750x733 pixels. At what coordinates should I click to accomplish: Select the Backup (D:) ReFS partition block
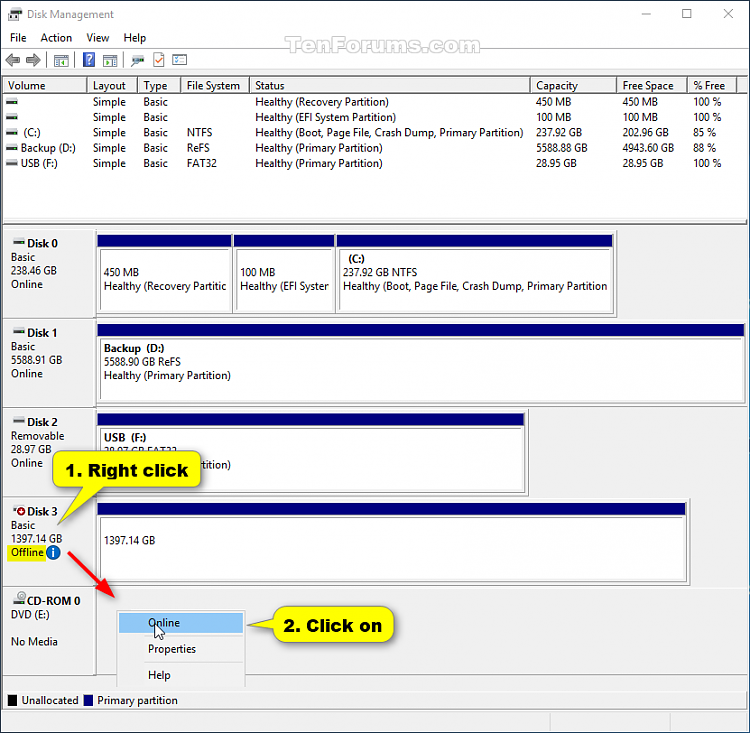(x=421, y=363)
